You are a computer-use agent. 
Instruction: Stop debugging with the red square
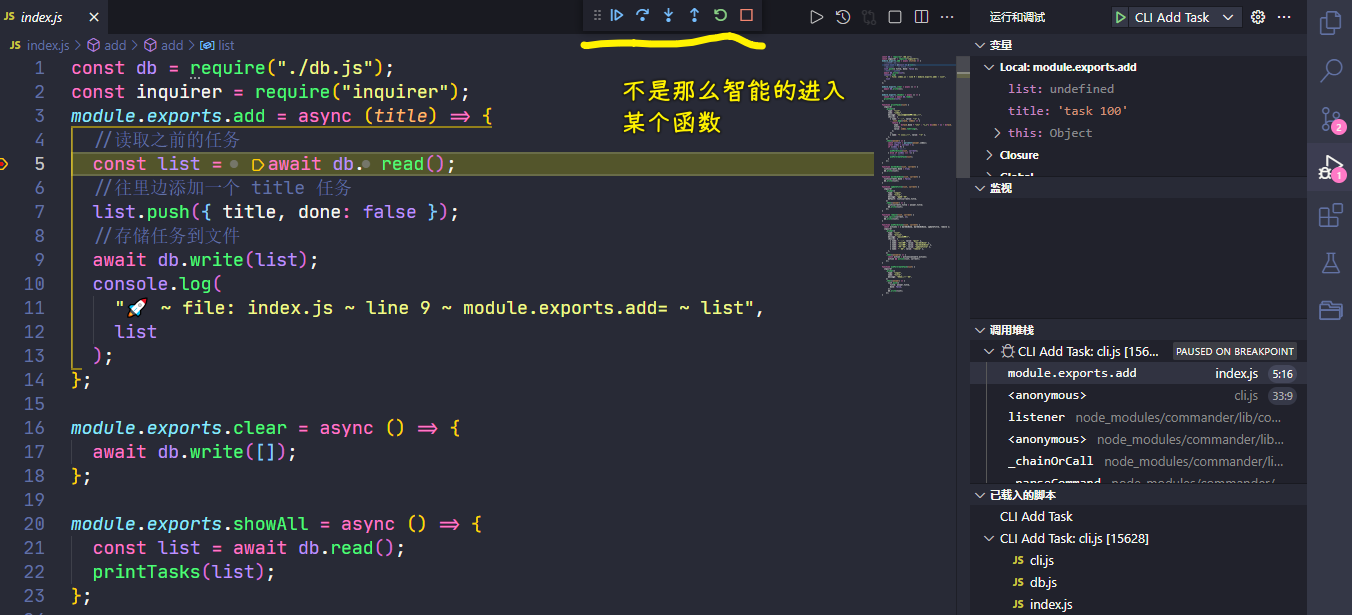click(746, 15)
